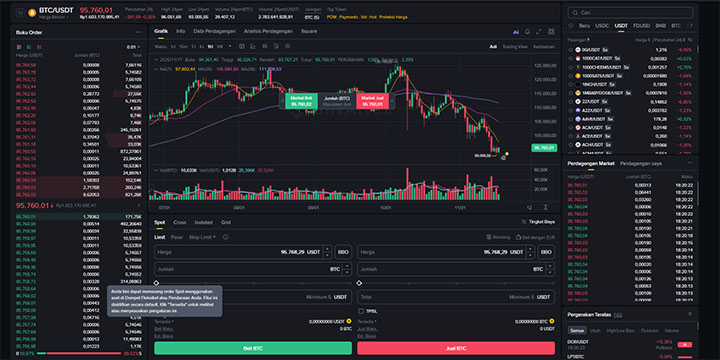The image size is (720, 360).
Task: Click the Beli dengan EUR link
Action: click(x=535, y=237)
